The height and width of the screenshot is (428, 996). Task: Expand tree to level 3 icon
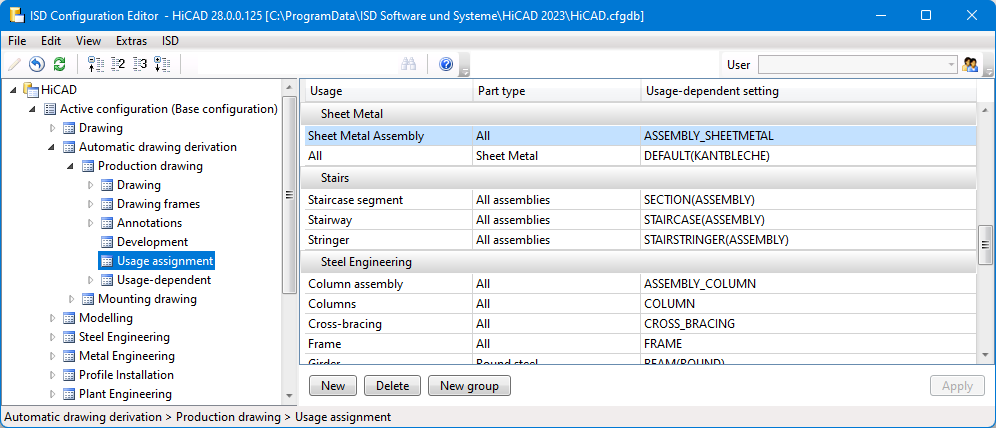(x=140, y=64)
